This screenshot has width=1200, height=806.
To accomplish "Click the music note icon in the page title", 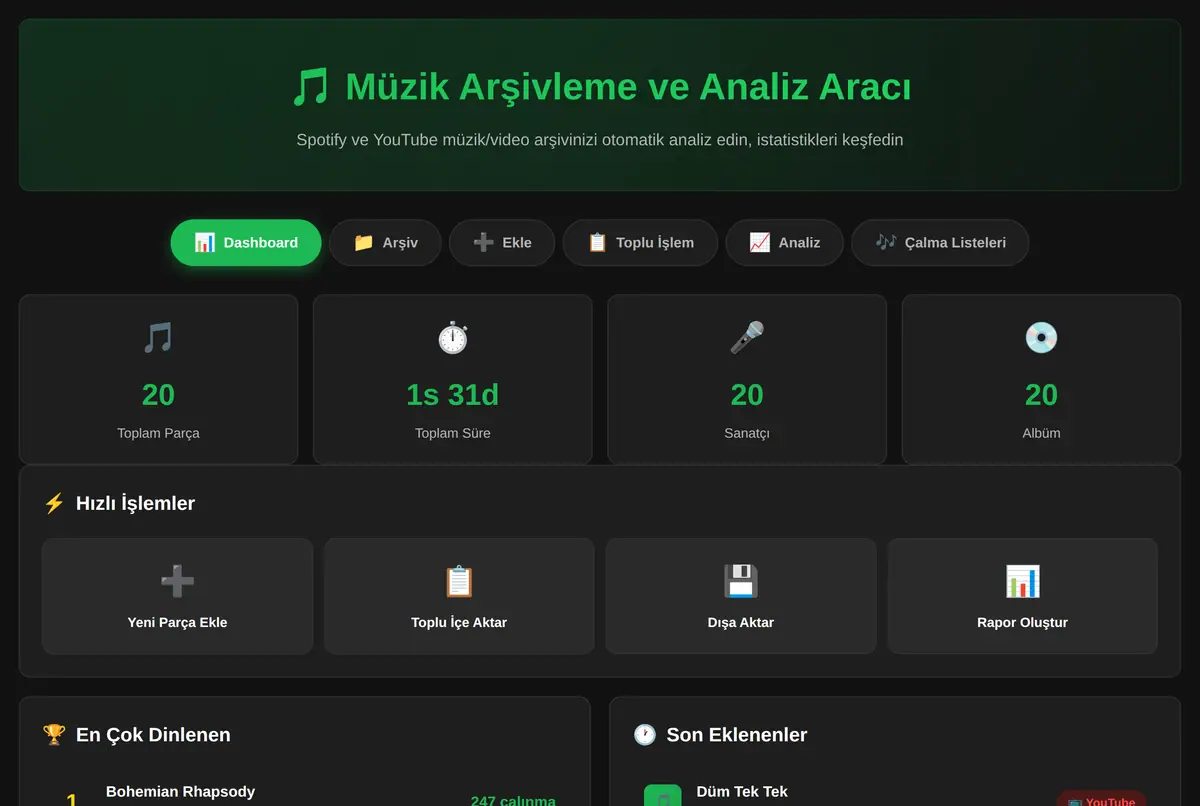I will coord(310,87).
